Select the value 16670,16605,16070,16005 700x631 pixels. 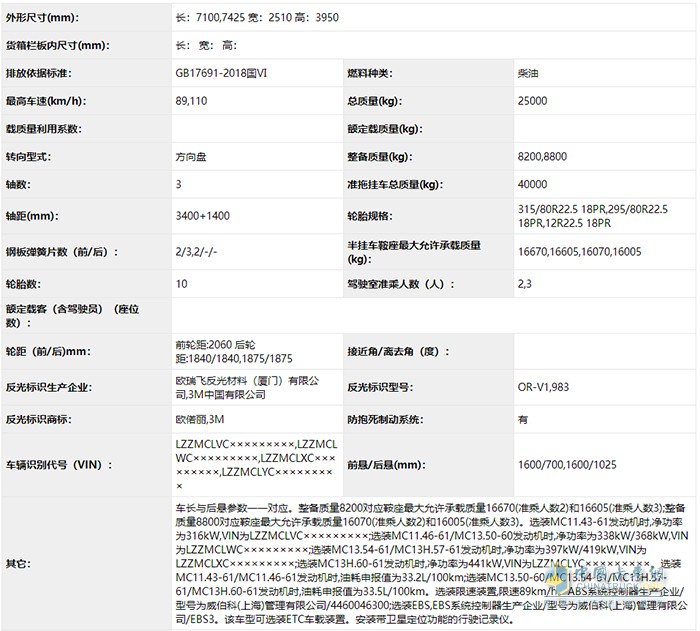click(579, 252)
